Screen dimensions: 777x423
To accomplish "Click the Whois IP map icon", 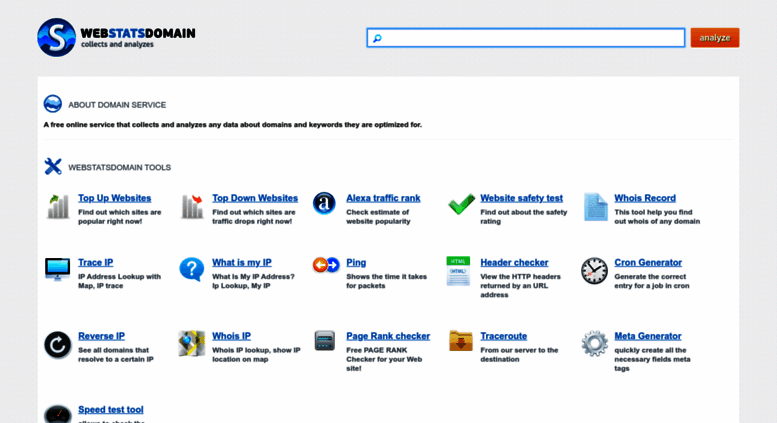I will 192,343.
